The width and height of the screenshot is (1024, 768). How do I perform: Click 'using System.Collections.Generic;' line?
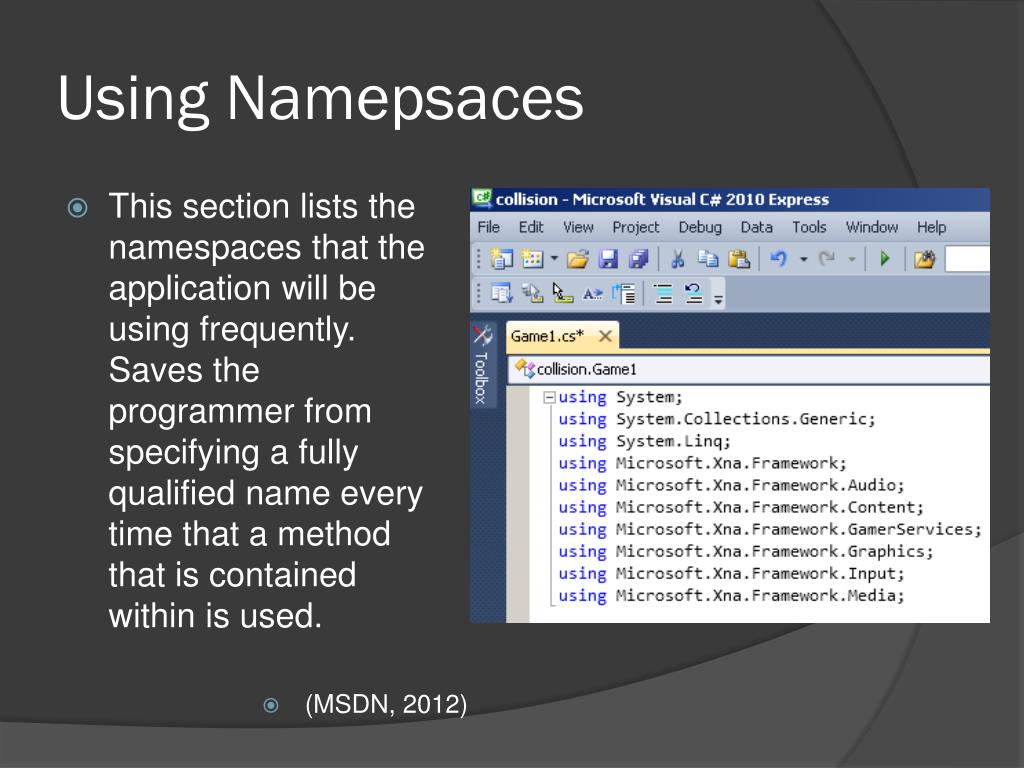coord(716,419)
